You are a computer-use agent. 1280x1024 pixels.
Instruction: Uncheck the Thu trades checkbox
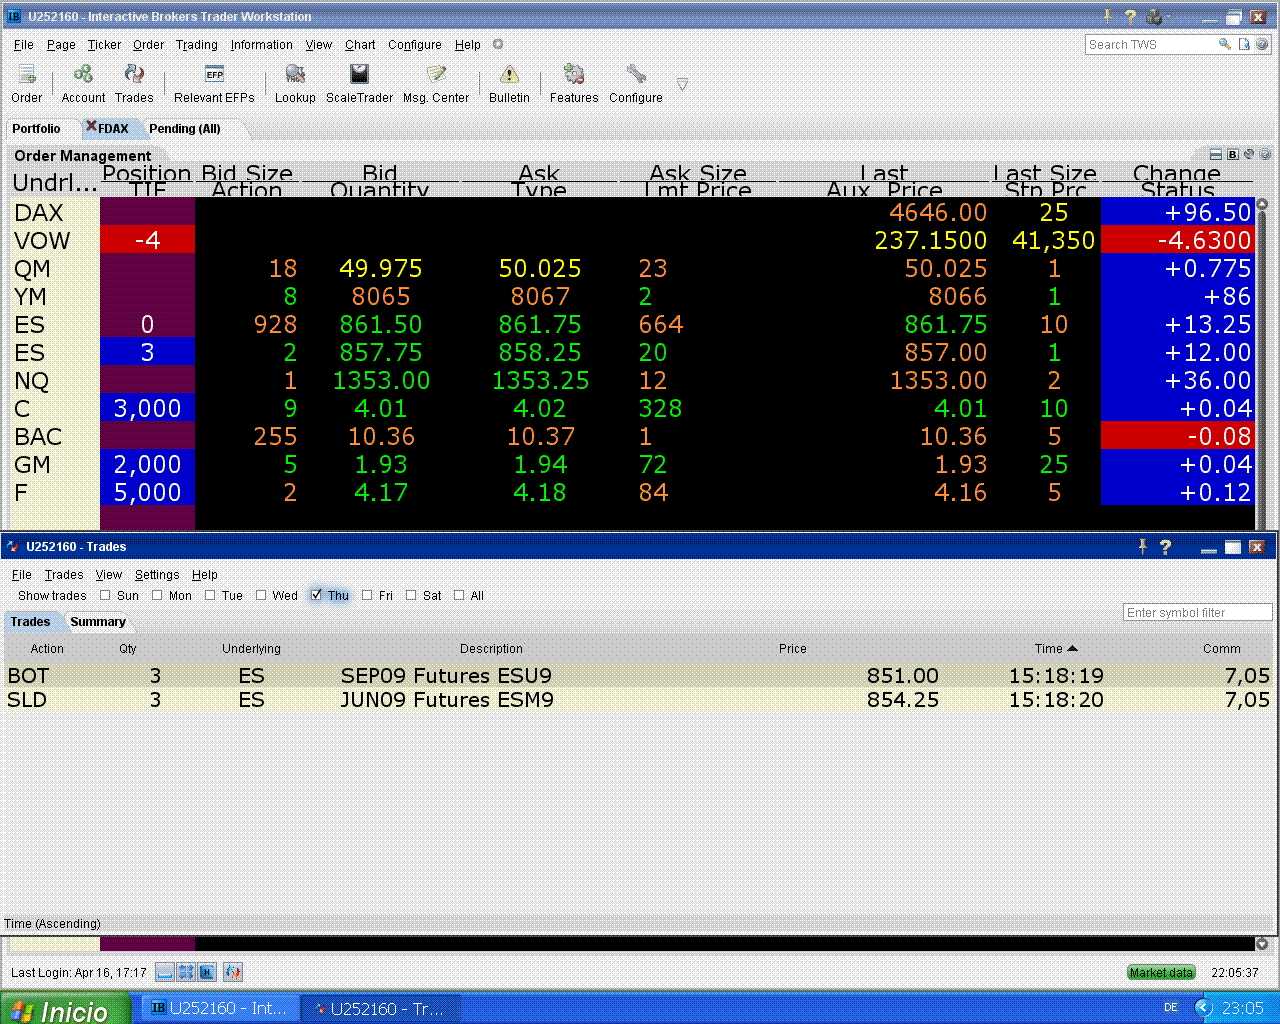pos(316,595)
